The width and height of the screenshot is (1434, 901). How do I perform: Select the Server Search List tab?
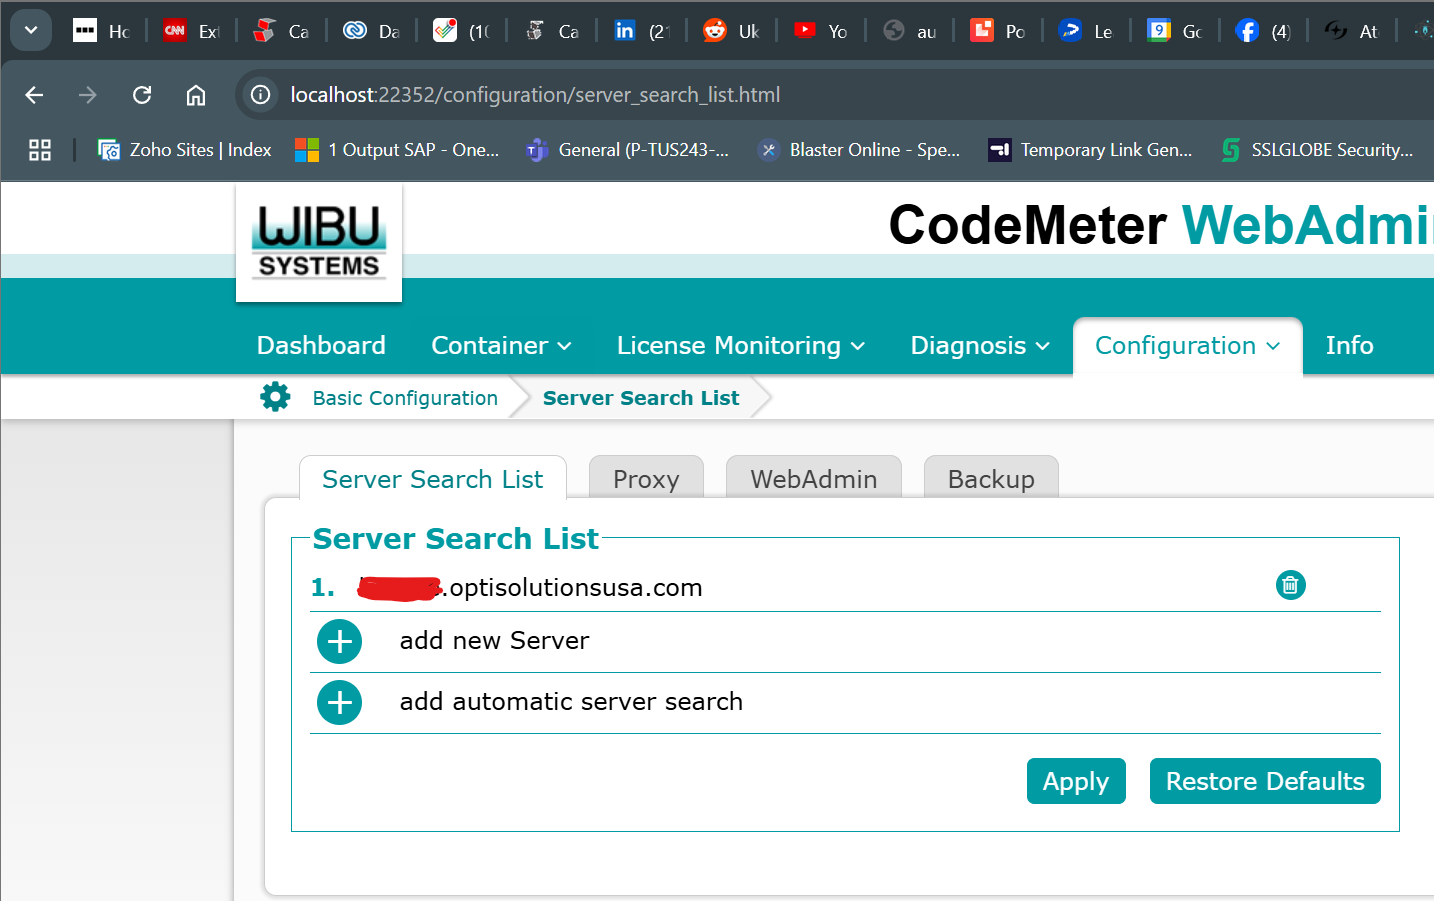[x=433, y=479]
